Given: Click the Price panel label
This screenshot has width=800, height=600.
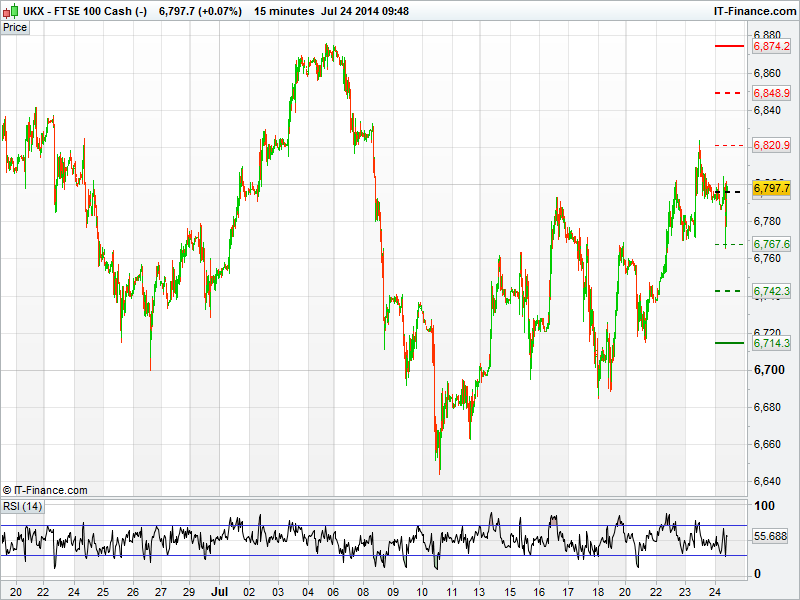Looking at the screenshot, I should 15,27.
